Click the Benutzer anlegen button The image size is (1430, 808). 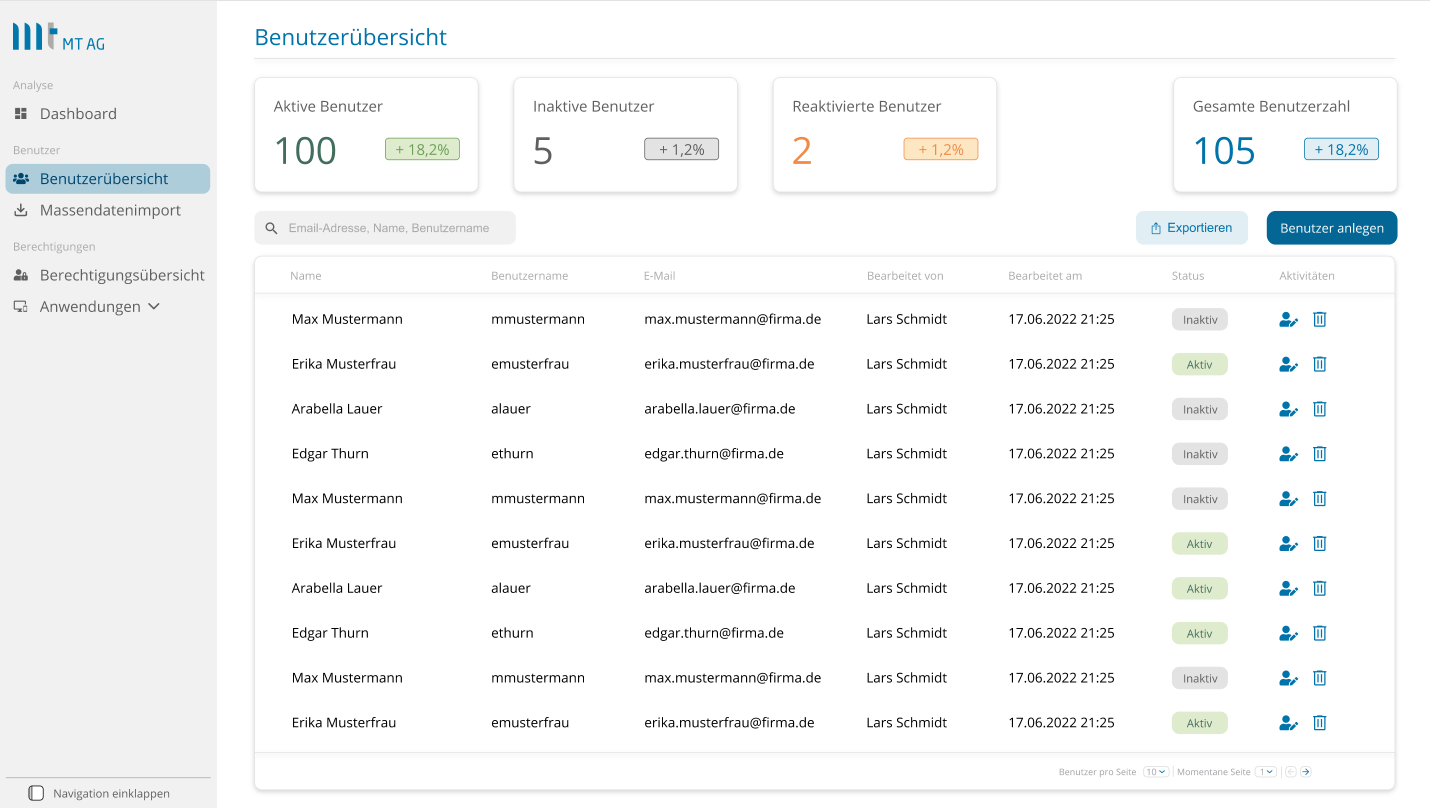1332,228
